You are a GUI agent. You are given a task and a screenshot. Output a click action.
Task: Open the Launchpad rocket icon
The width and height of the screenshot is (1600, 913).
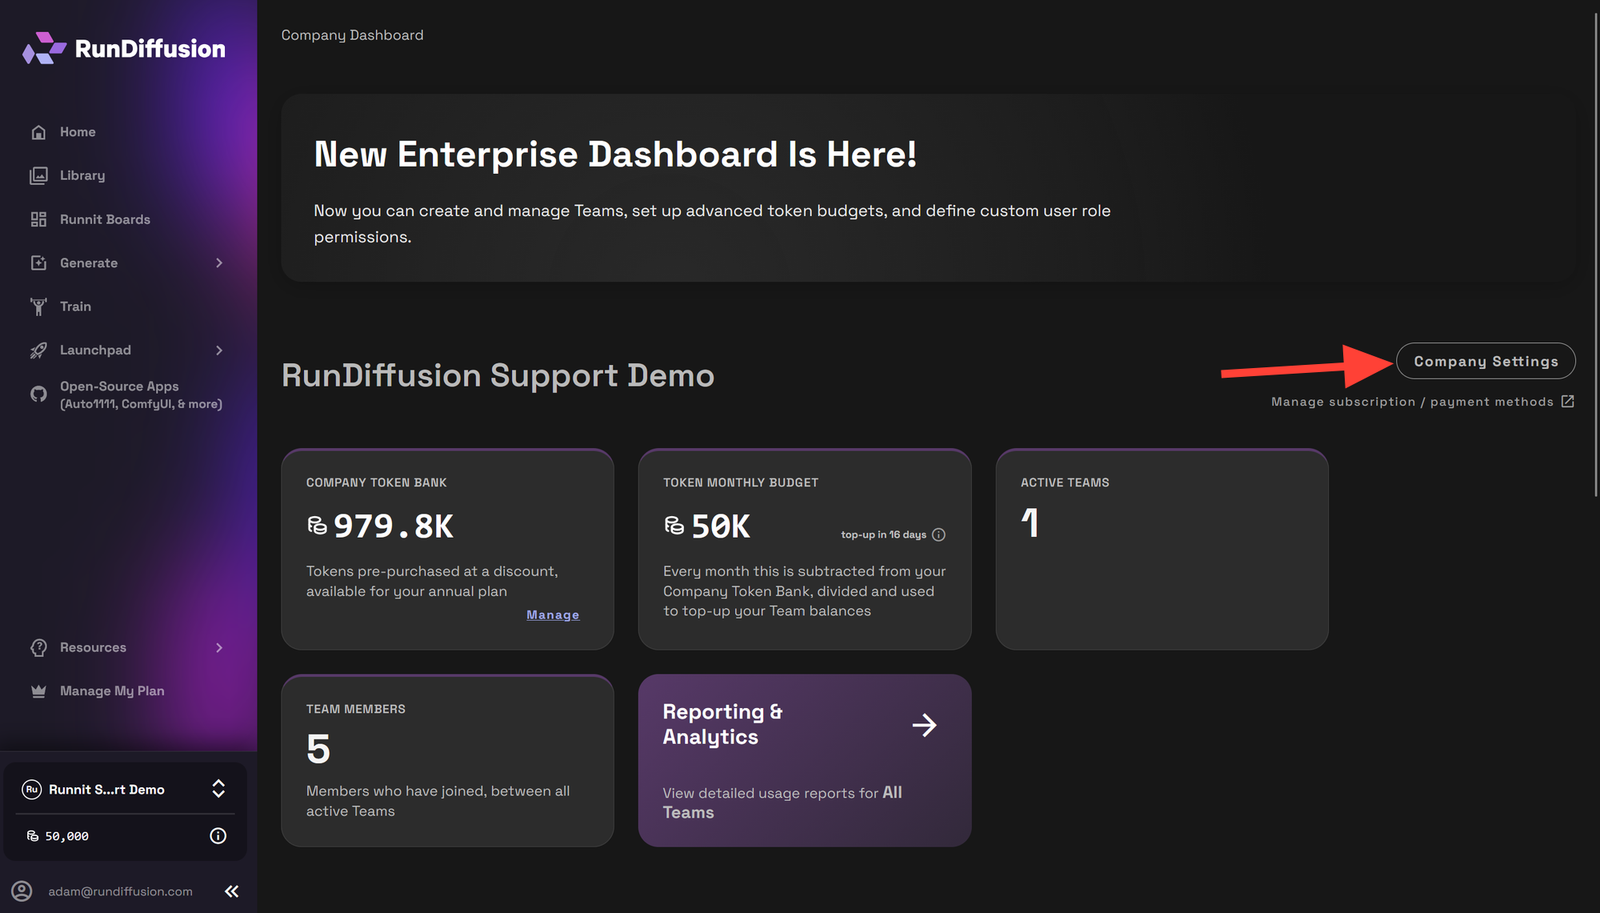[38, 350]
